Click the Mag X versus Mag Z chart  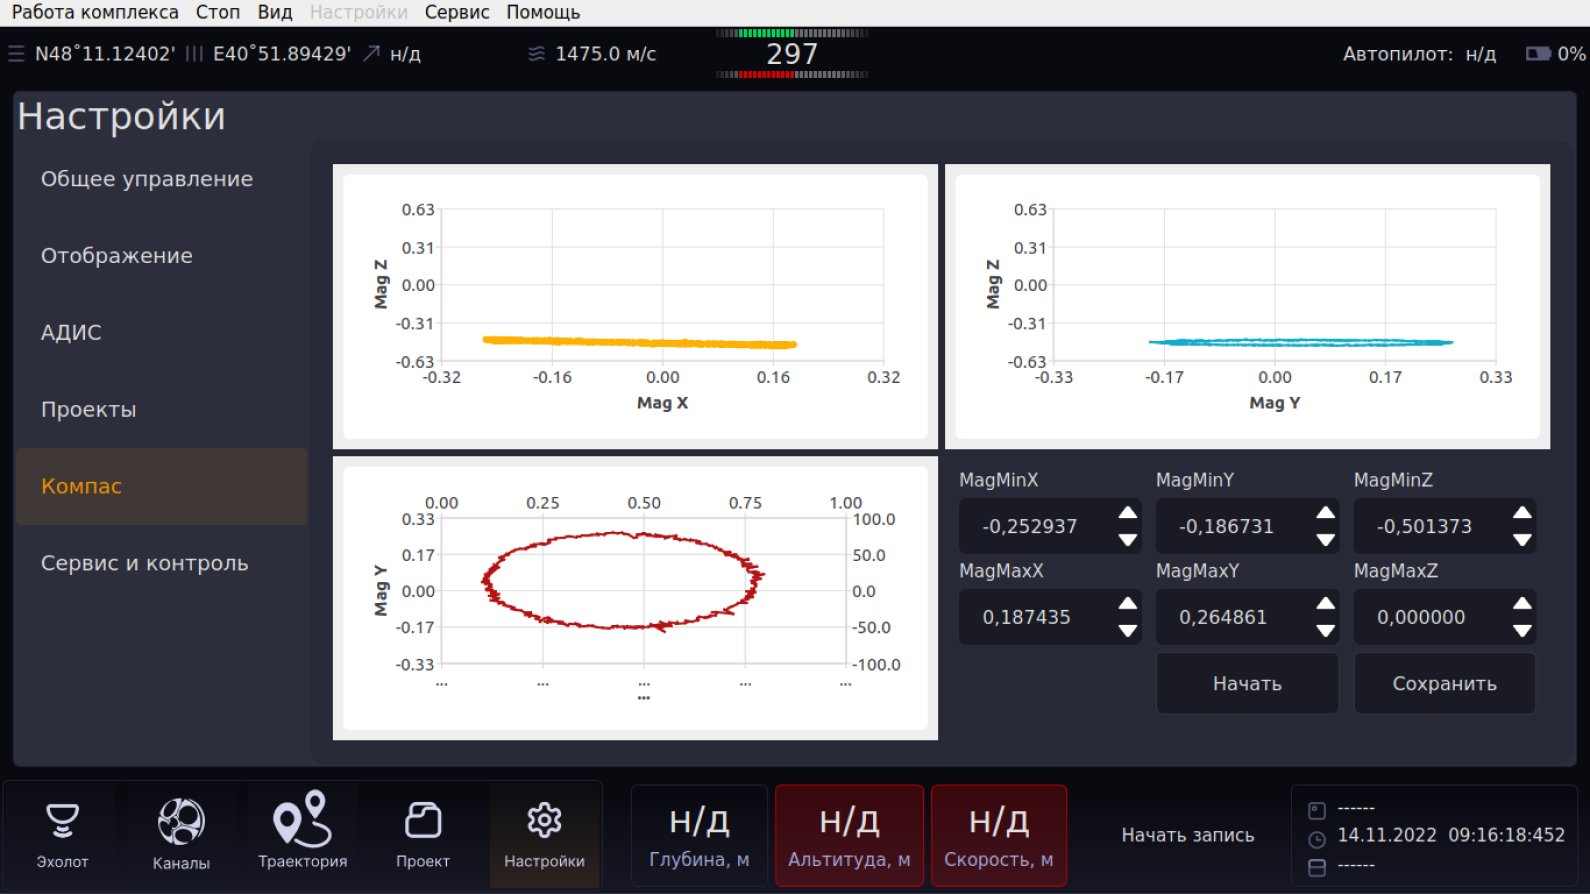[635, 307]
